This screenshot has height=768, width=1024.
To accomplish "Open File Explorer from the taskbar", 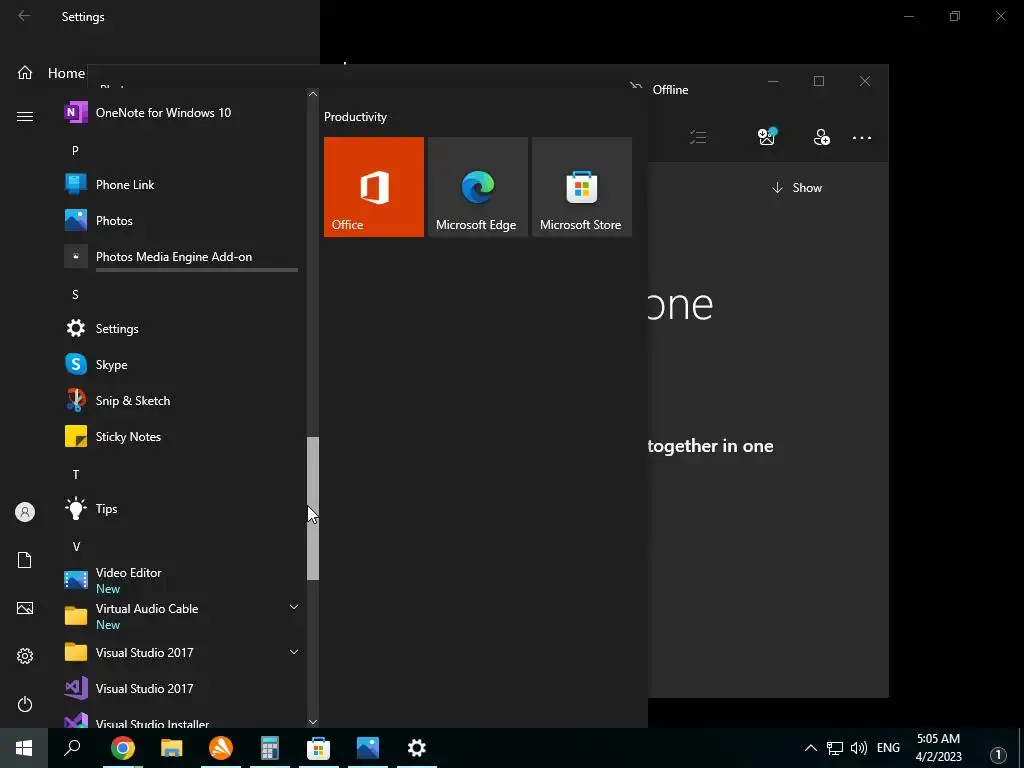I will click(x=172, y=748).
